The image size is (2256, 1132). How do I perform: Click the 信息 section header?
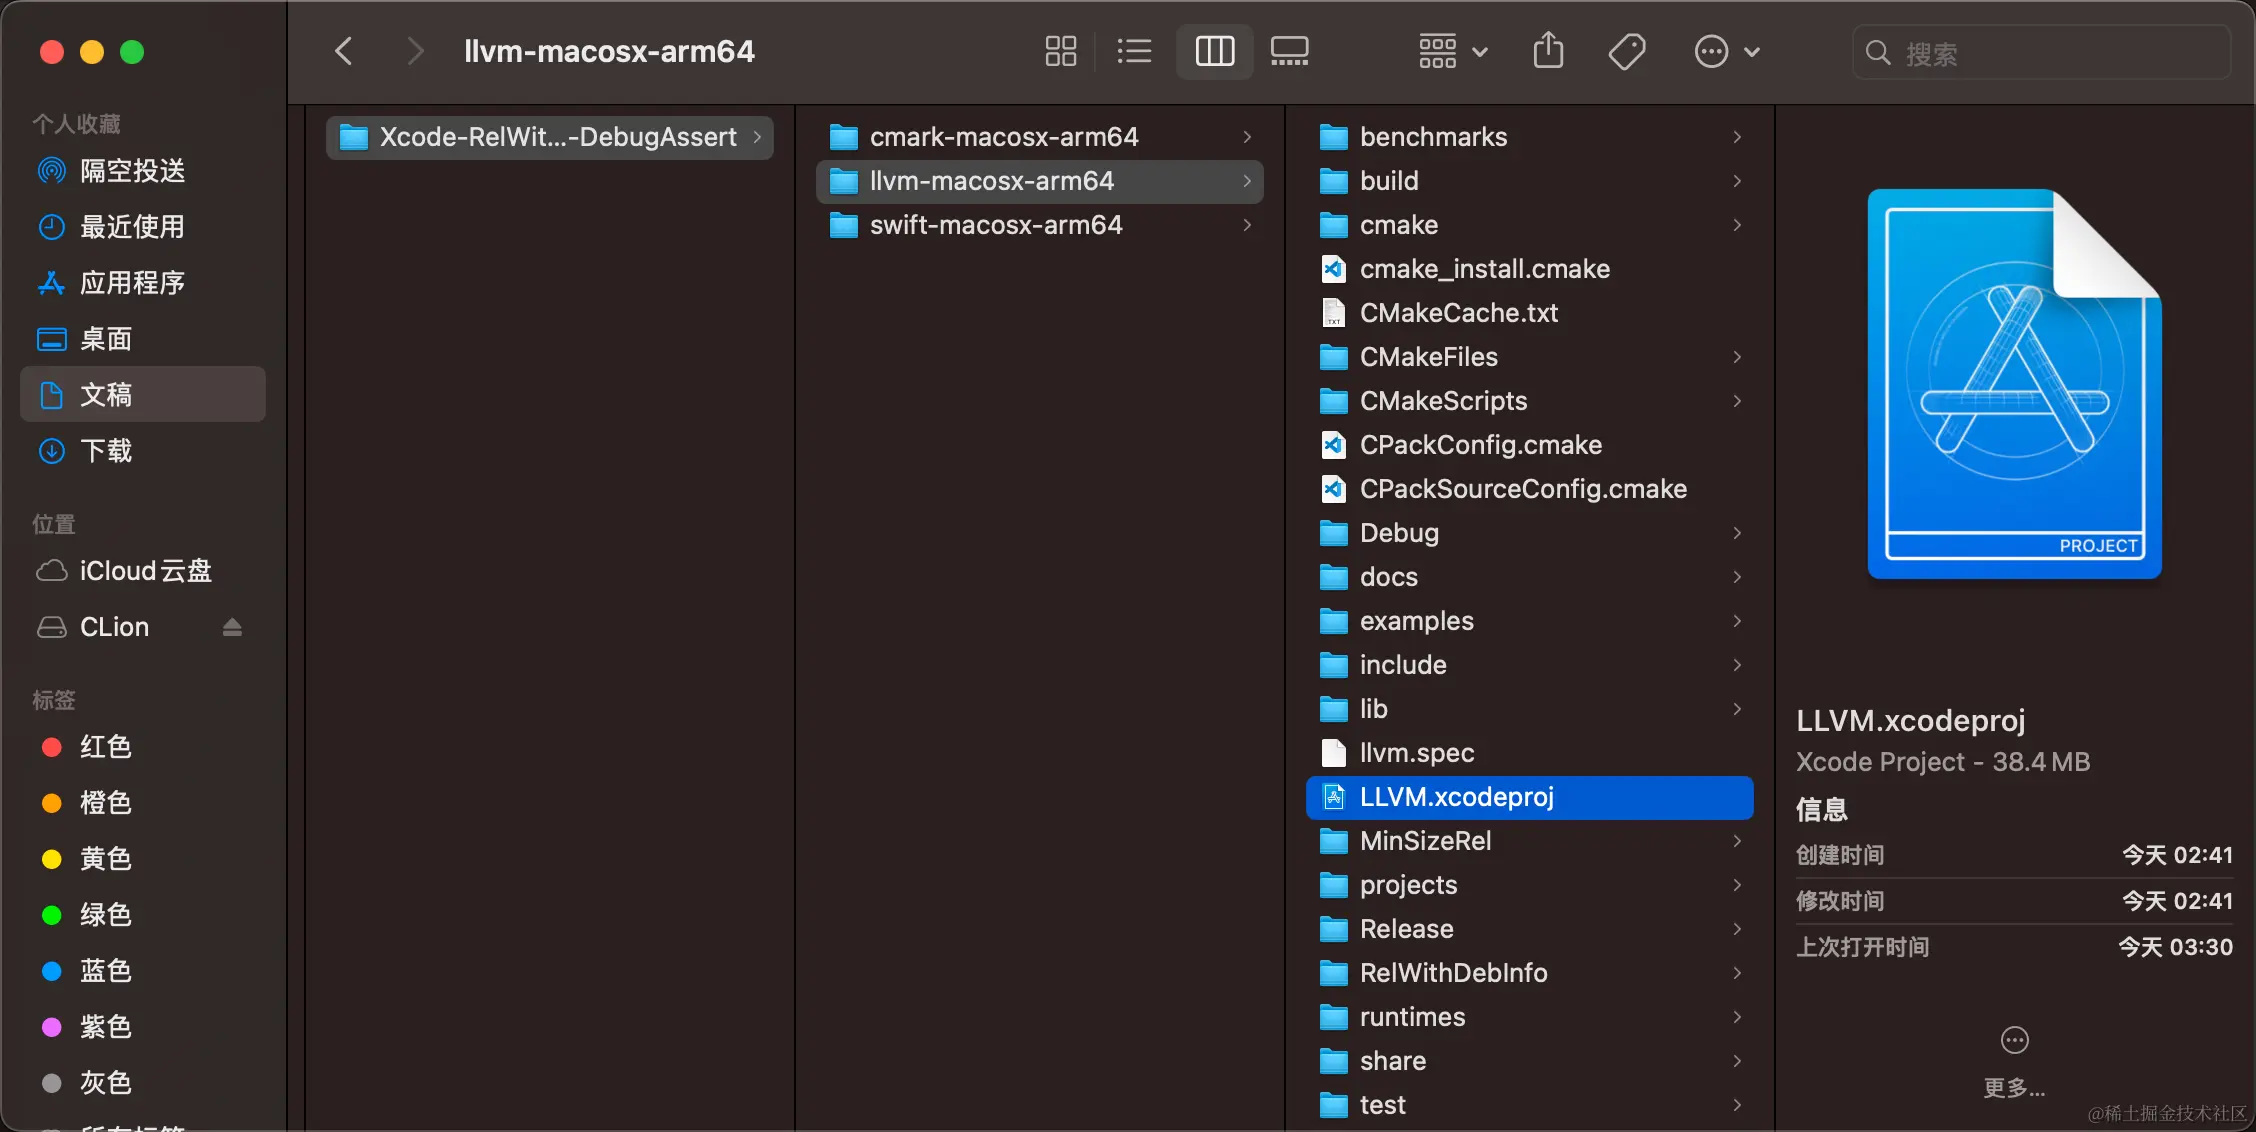(1822, 809)
